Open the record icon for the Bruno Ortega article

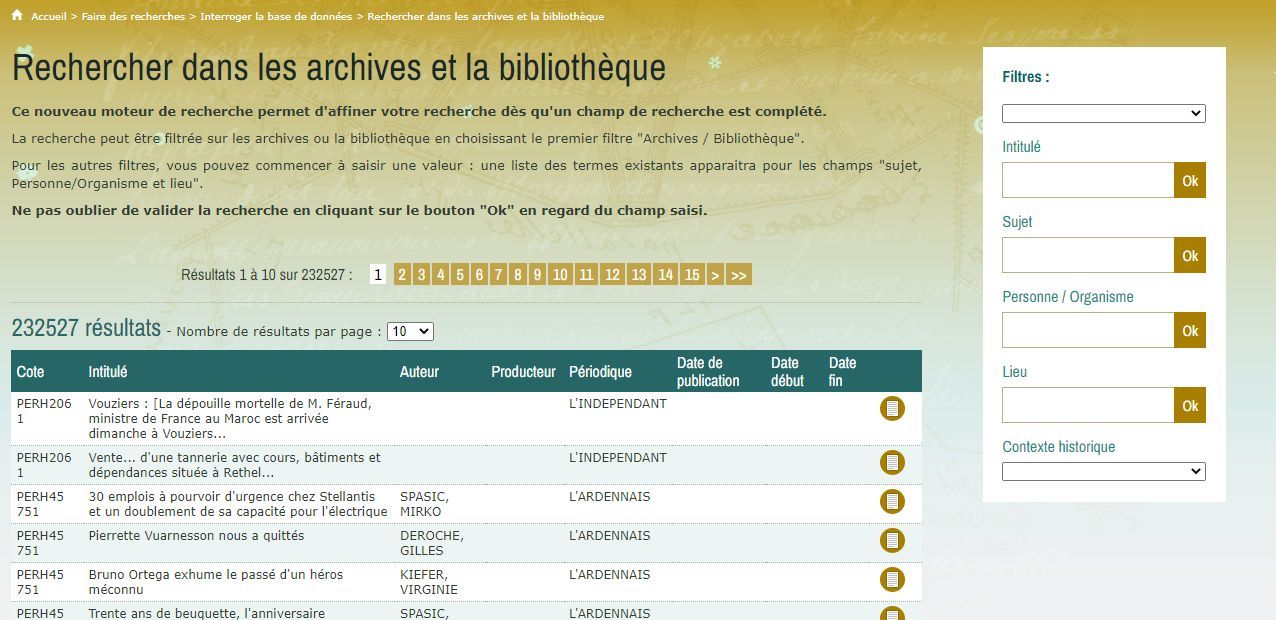pyautogui.click(x=892, y=579)
